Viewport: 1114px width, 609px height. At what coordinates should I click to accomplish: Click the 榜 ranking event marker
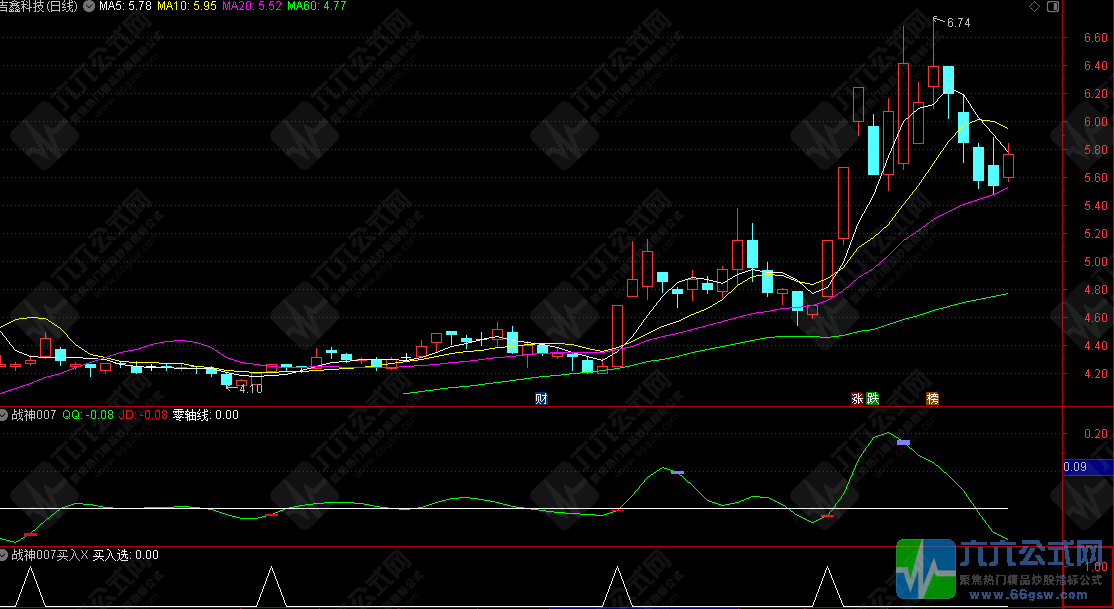(933, 398)
